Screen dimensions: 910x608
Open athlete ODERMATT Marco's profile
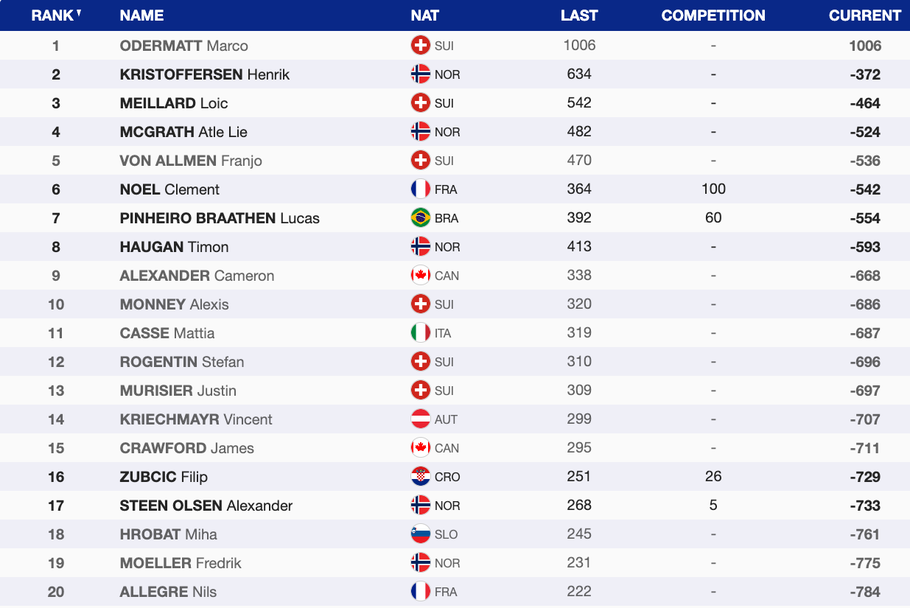coord(184,46)
